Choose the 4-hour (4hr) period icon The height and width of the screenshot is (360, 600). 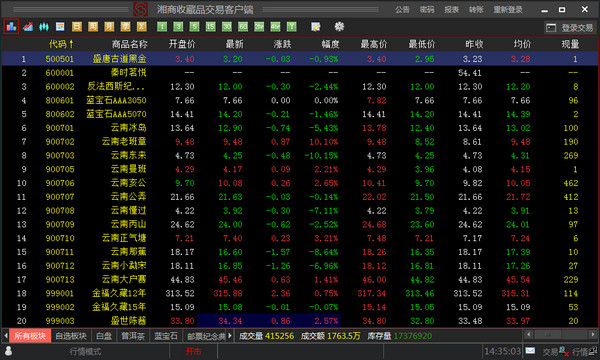275,26
